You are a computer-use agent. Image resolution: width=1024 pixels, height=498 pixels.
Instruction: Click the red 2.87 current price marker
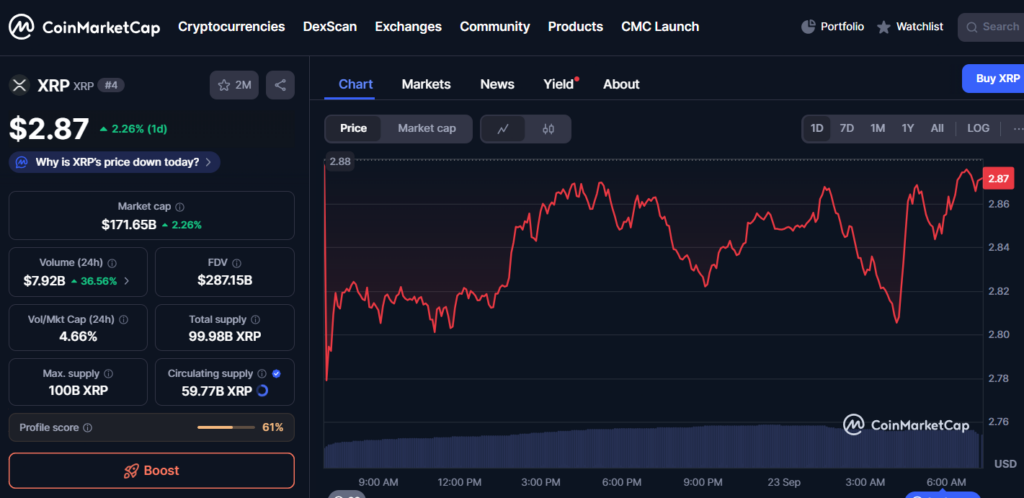[x=999, y=178]
